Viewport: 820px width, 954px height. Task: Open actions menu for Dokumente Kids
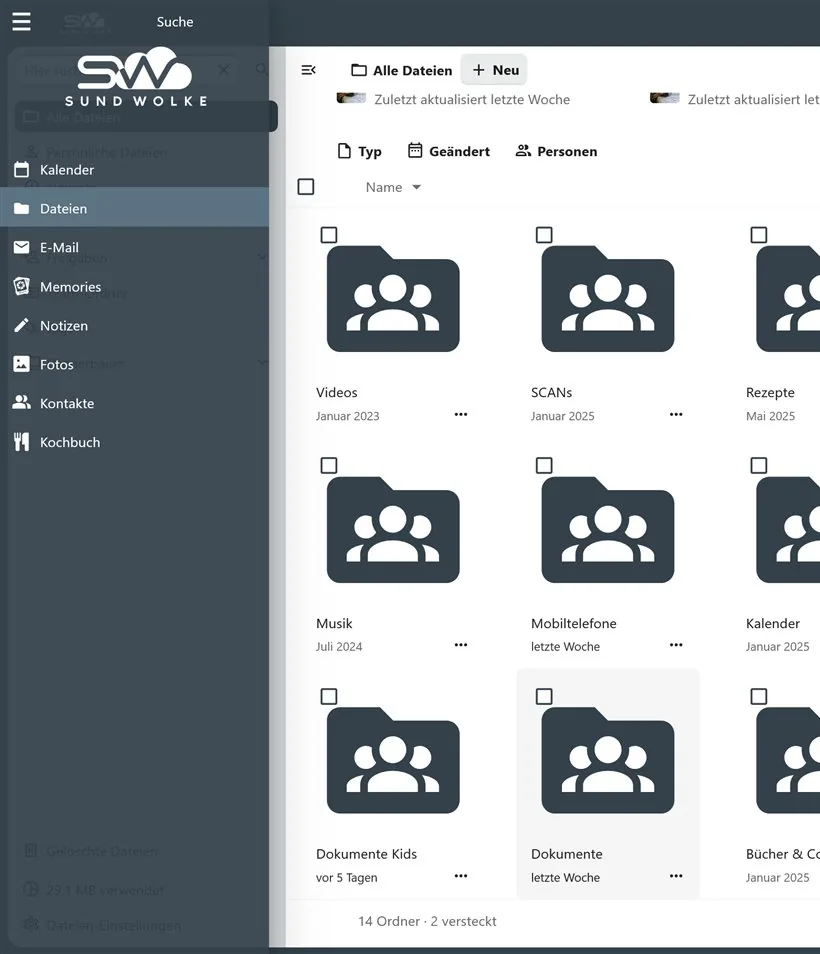461,876
